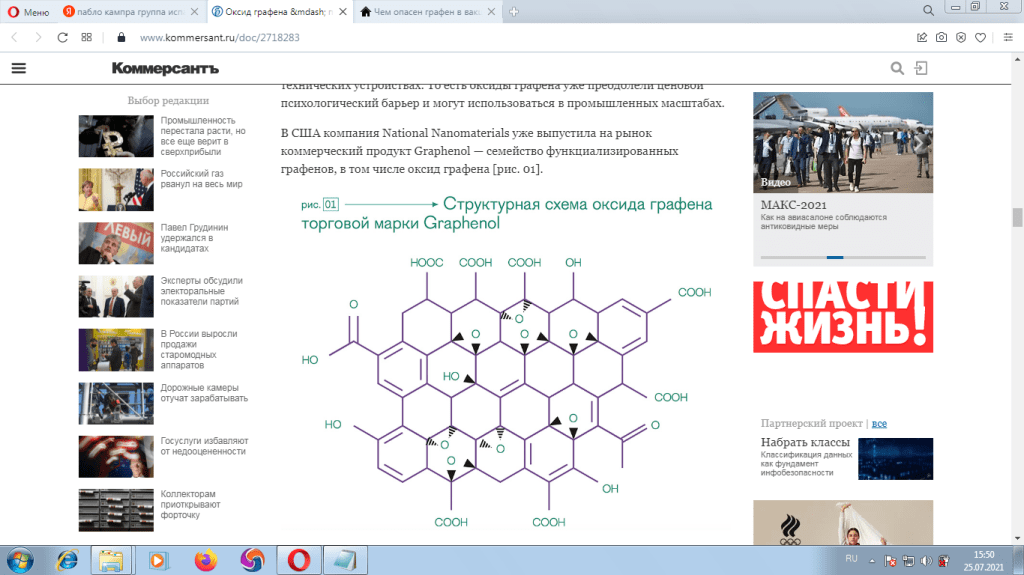Go forward to next page
This screenshot has height=575, width=1024.
[38, 37]
